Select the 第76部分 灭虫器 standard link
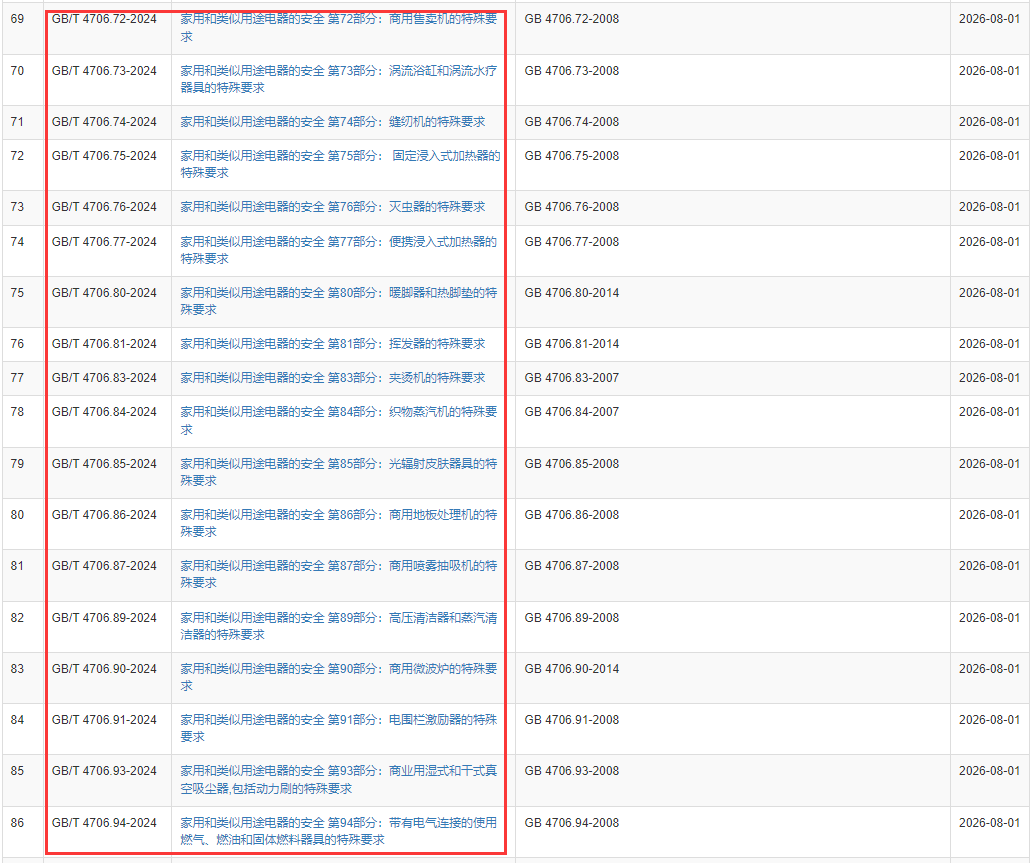The width and height of the screenshot is (1033, 863). 332,207
